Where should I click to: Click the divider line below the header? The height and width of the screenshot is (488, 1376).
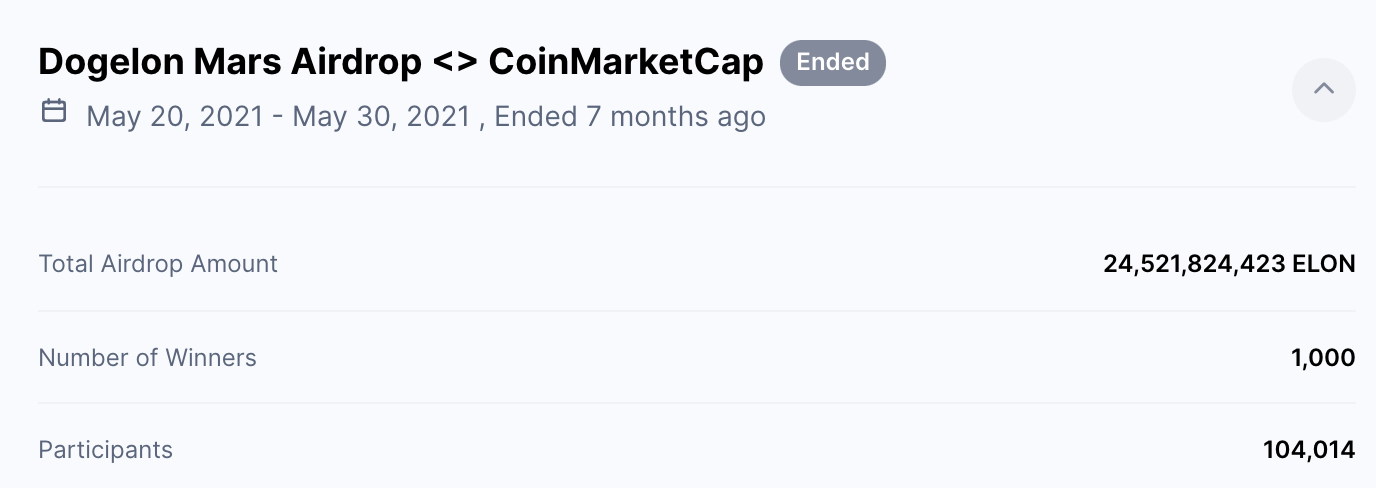tap(697, 186)
